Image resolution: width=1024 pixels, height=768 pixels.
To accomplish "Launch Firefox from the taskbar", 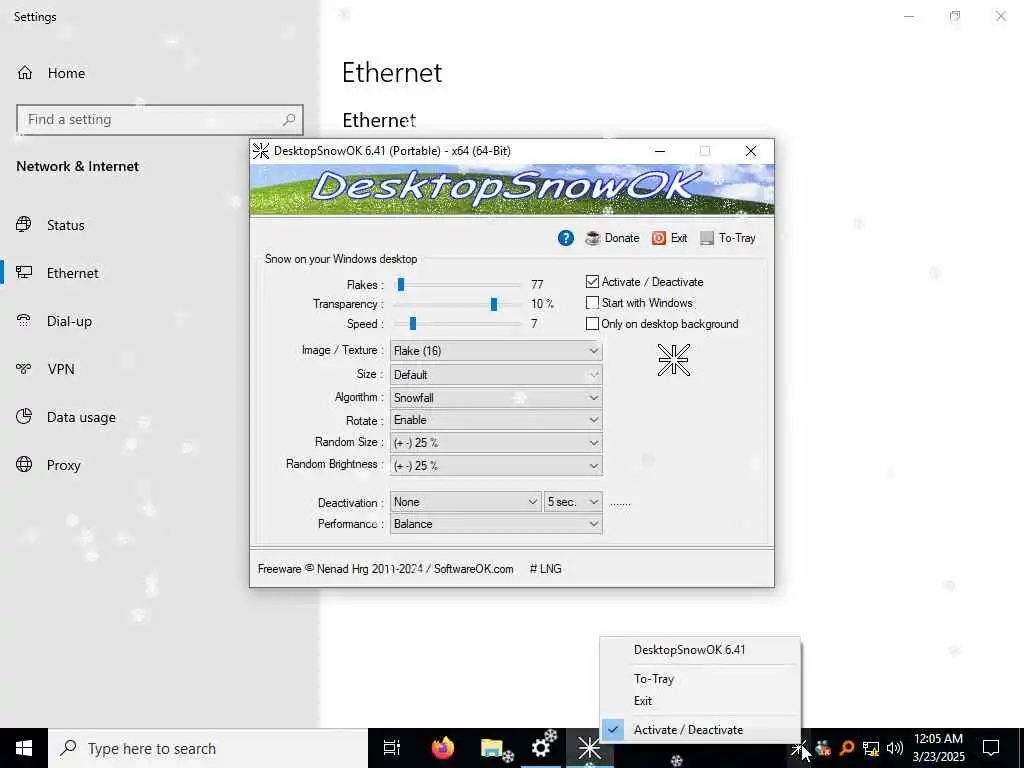I will point(443,748).
